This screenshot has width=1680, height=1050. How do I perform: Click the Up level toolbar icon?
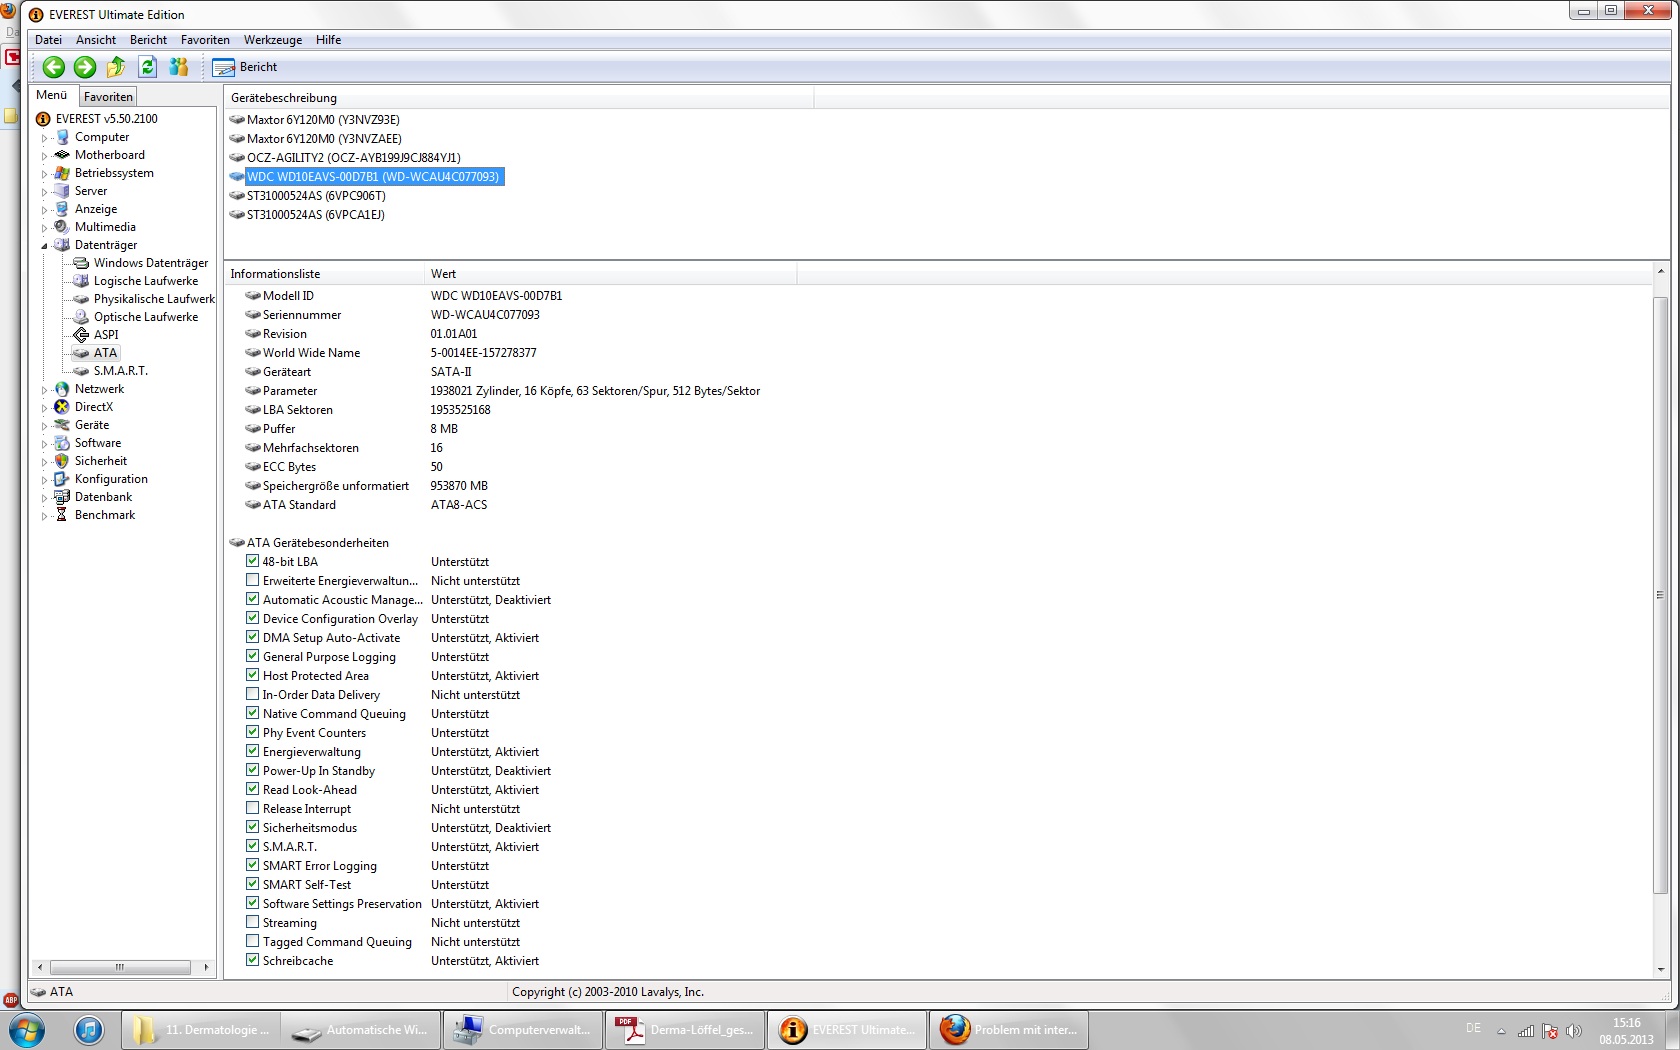(x=116, y=67)
